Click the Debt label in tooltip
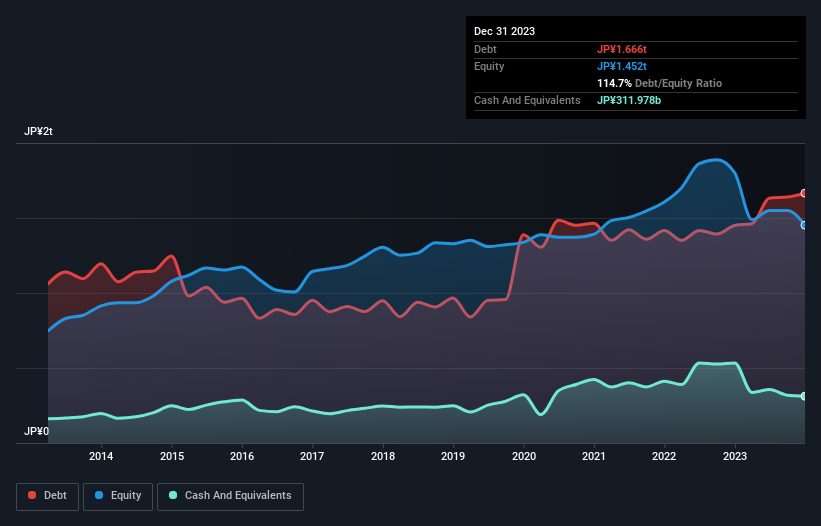Viewport: 821px width, 526px height. coord(485,49)
